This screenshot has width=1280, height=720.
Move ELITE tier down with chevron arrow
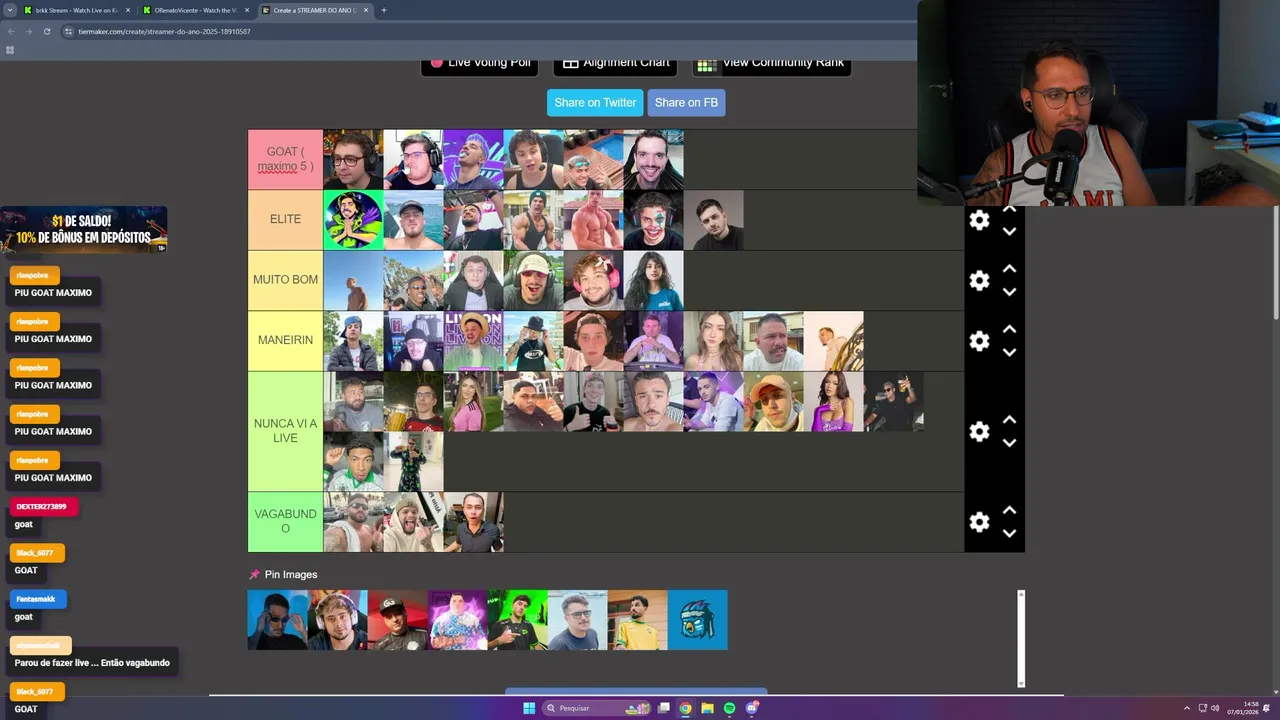point(1009,232)
